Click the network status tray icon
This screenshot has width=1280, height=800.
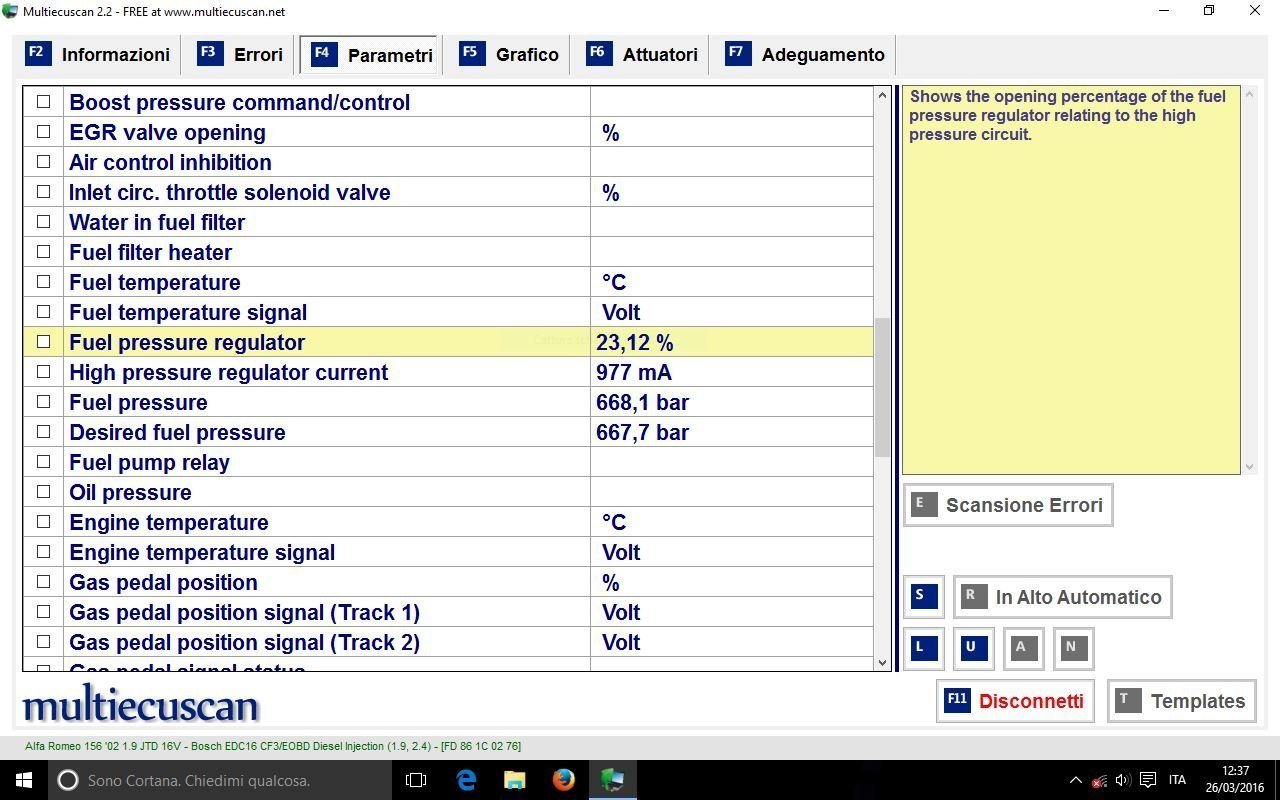1099,780
